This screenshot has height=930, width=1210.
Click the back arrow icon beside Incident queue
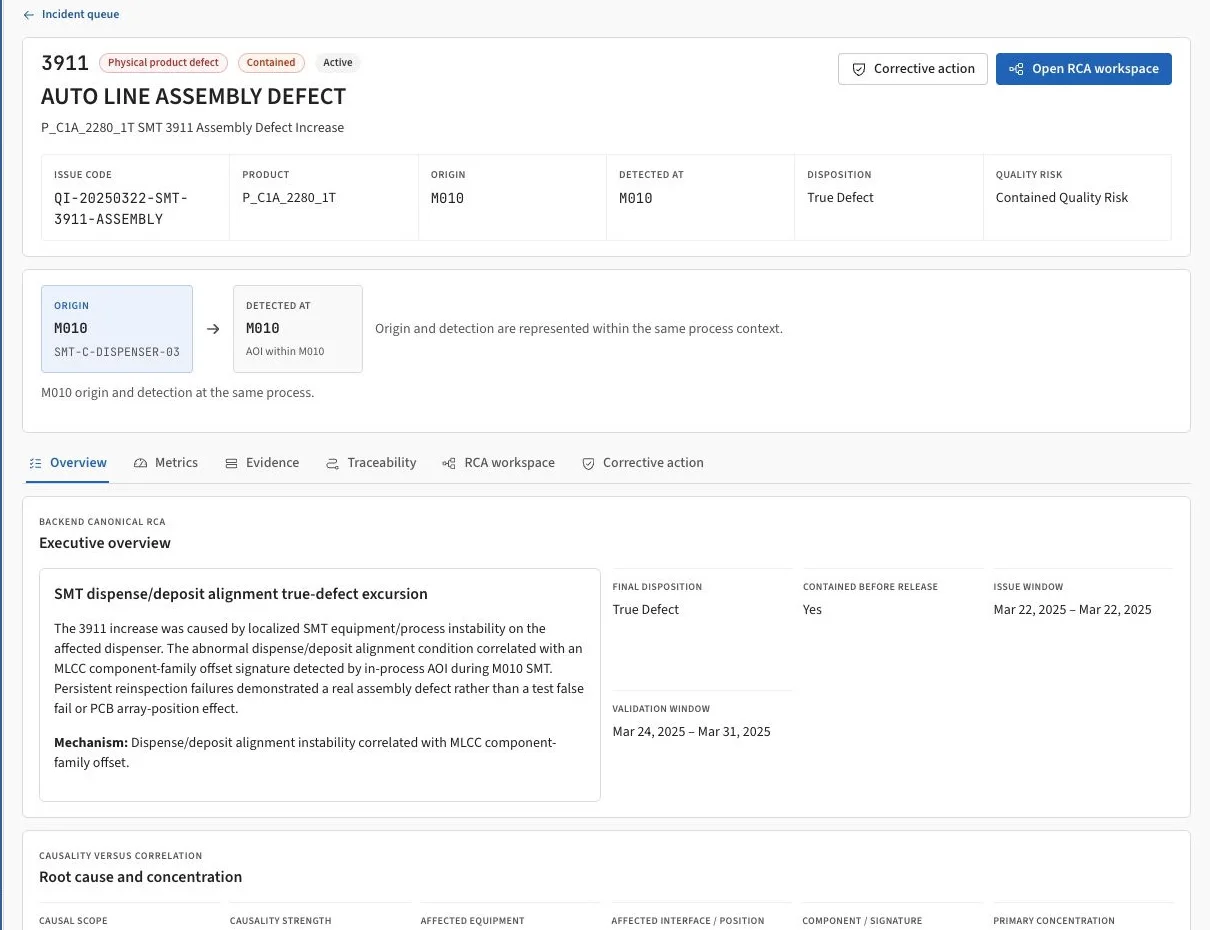[29, 15]
